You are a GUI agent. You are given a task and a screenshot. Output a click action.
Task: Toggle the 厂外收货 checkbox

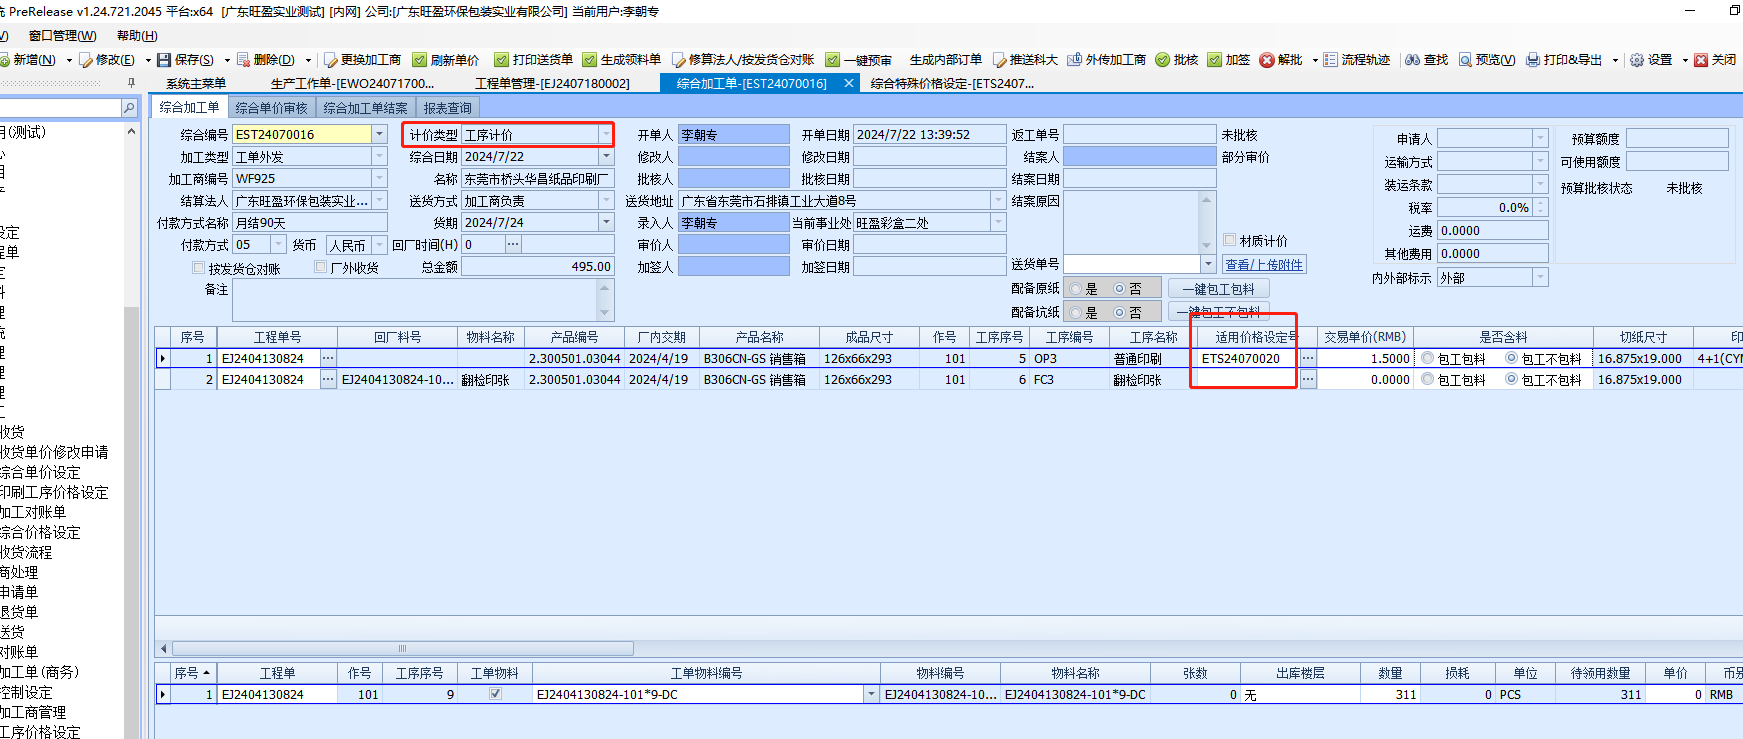(x=320, y=267)
